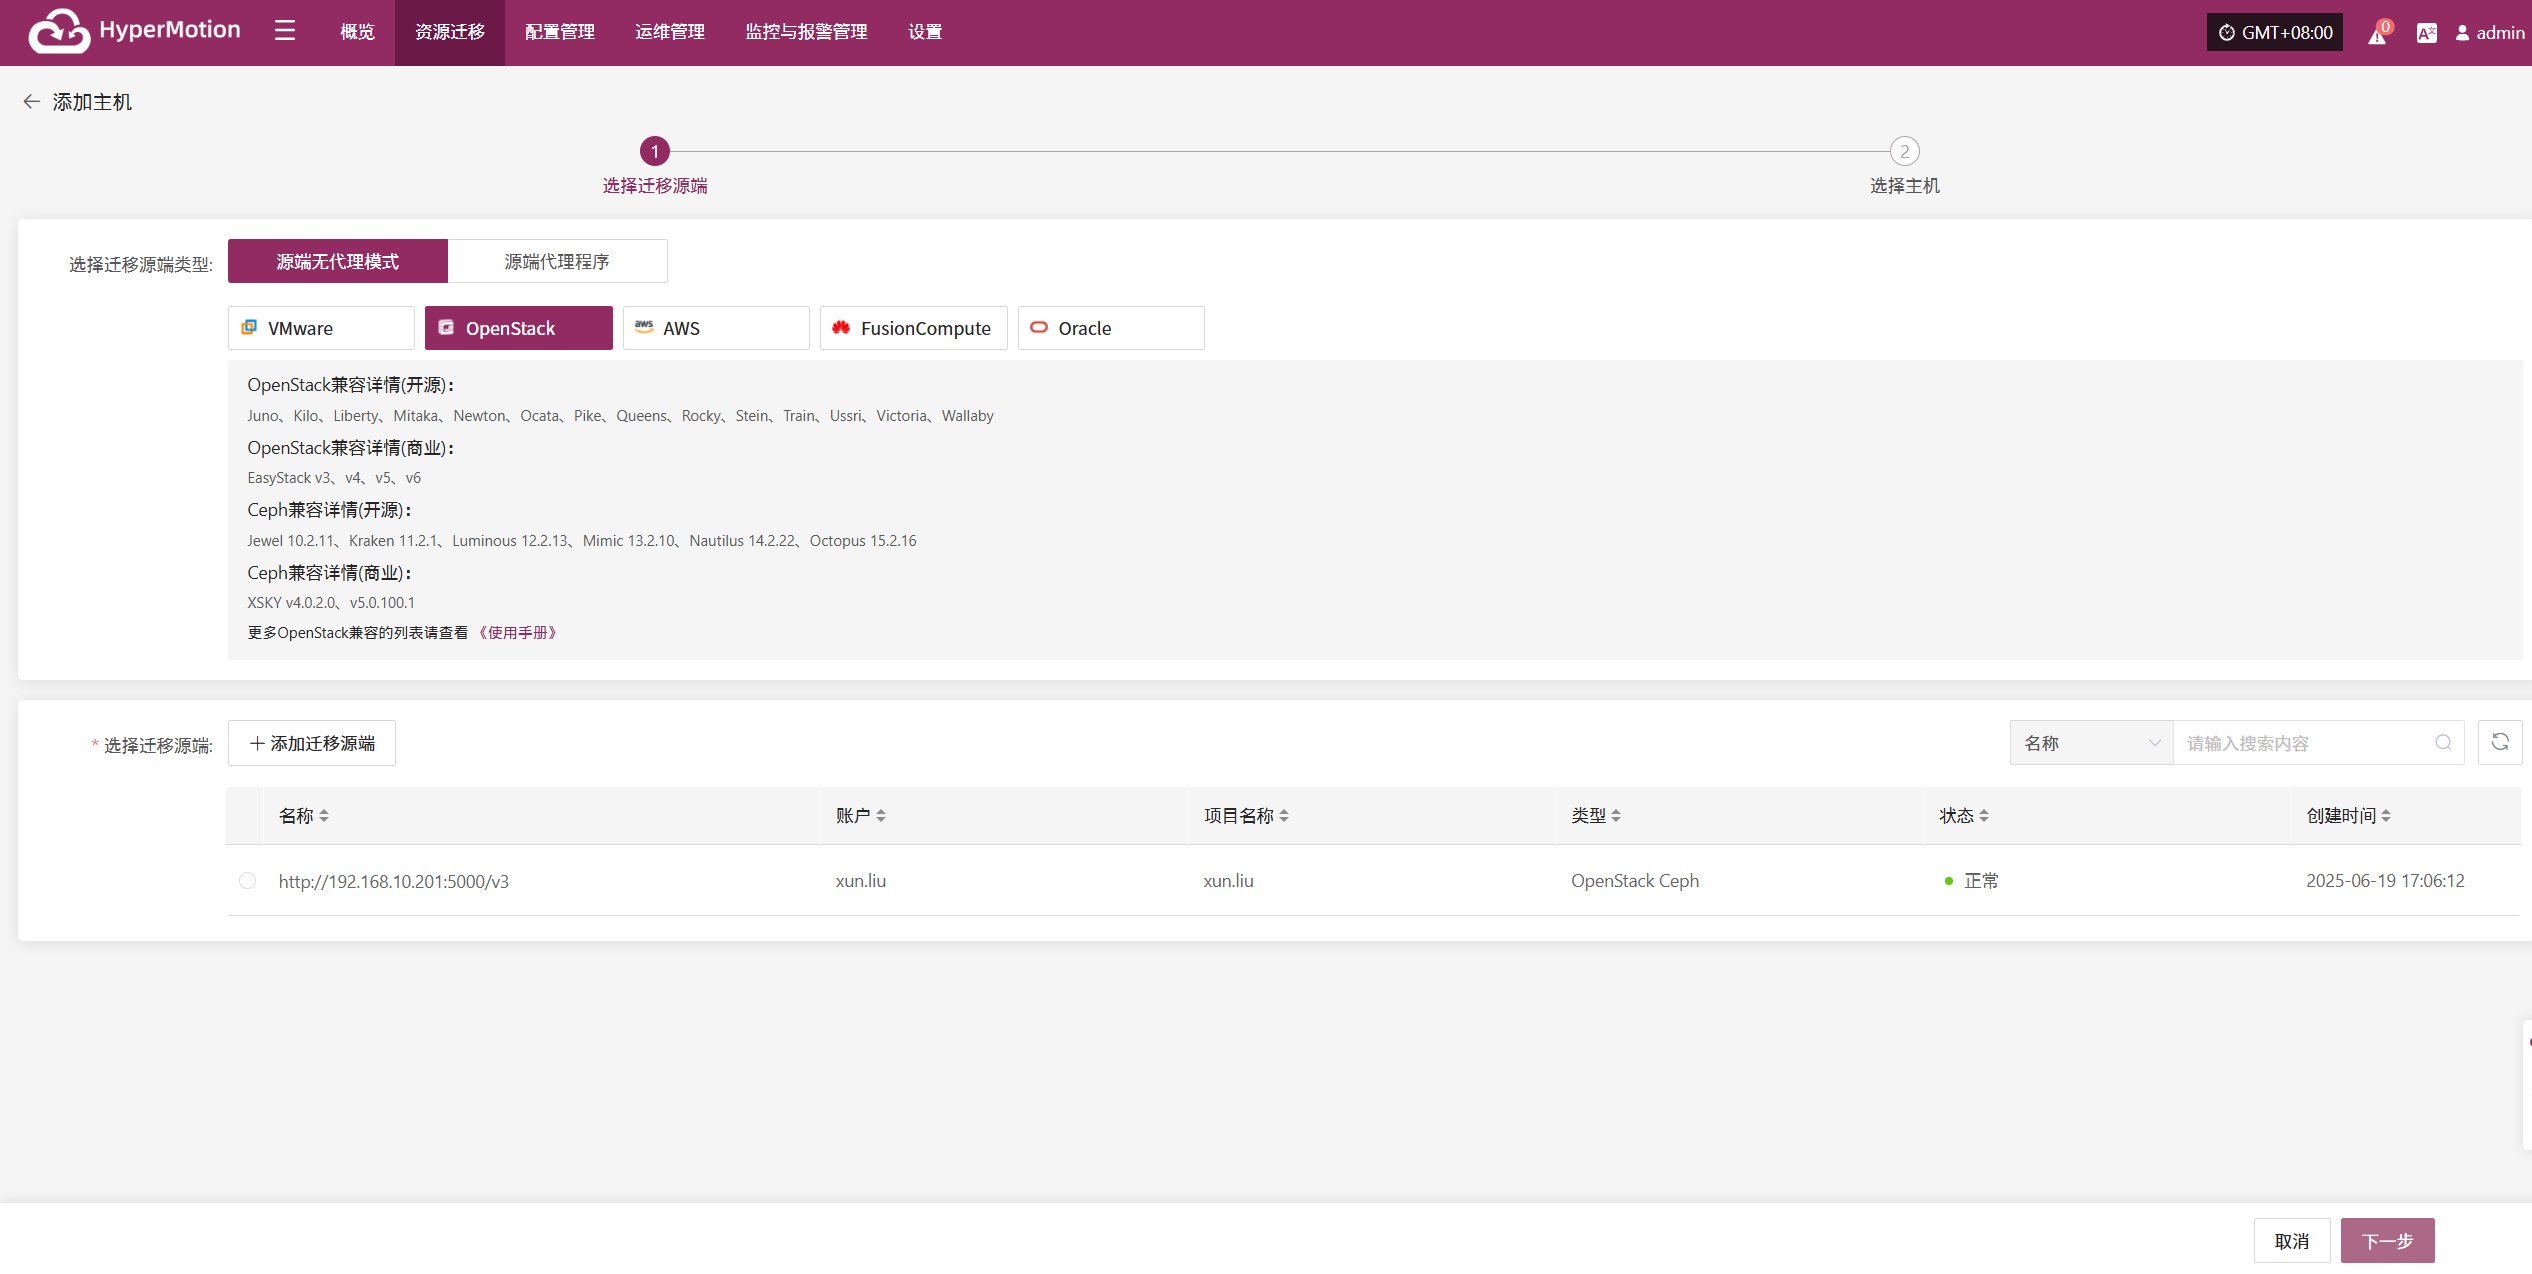Click the OpenStack Ceph type cell
Screen dimensions: 2532x1274
[x=1635, y=881]
